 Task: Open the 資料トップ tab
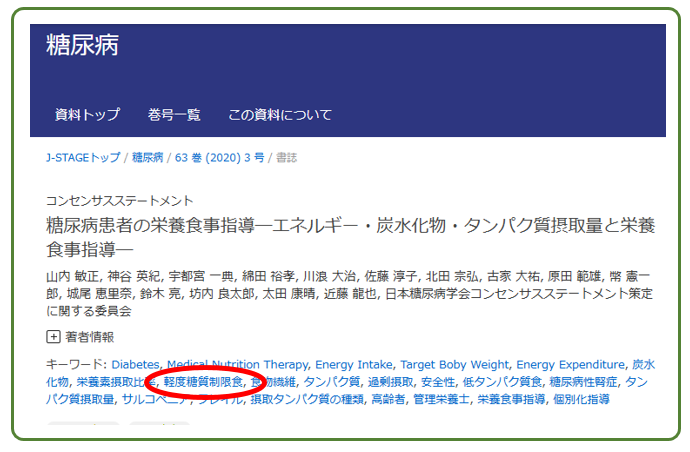coord(87,115)
